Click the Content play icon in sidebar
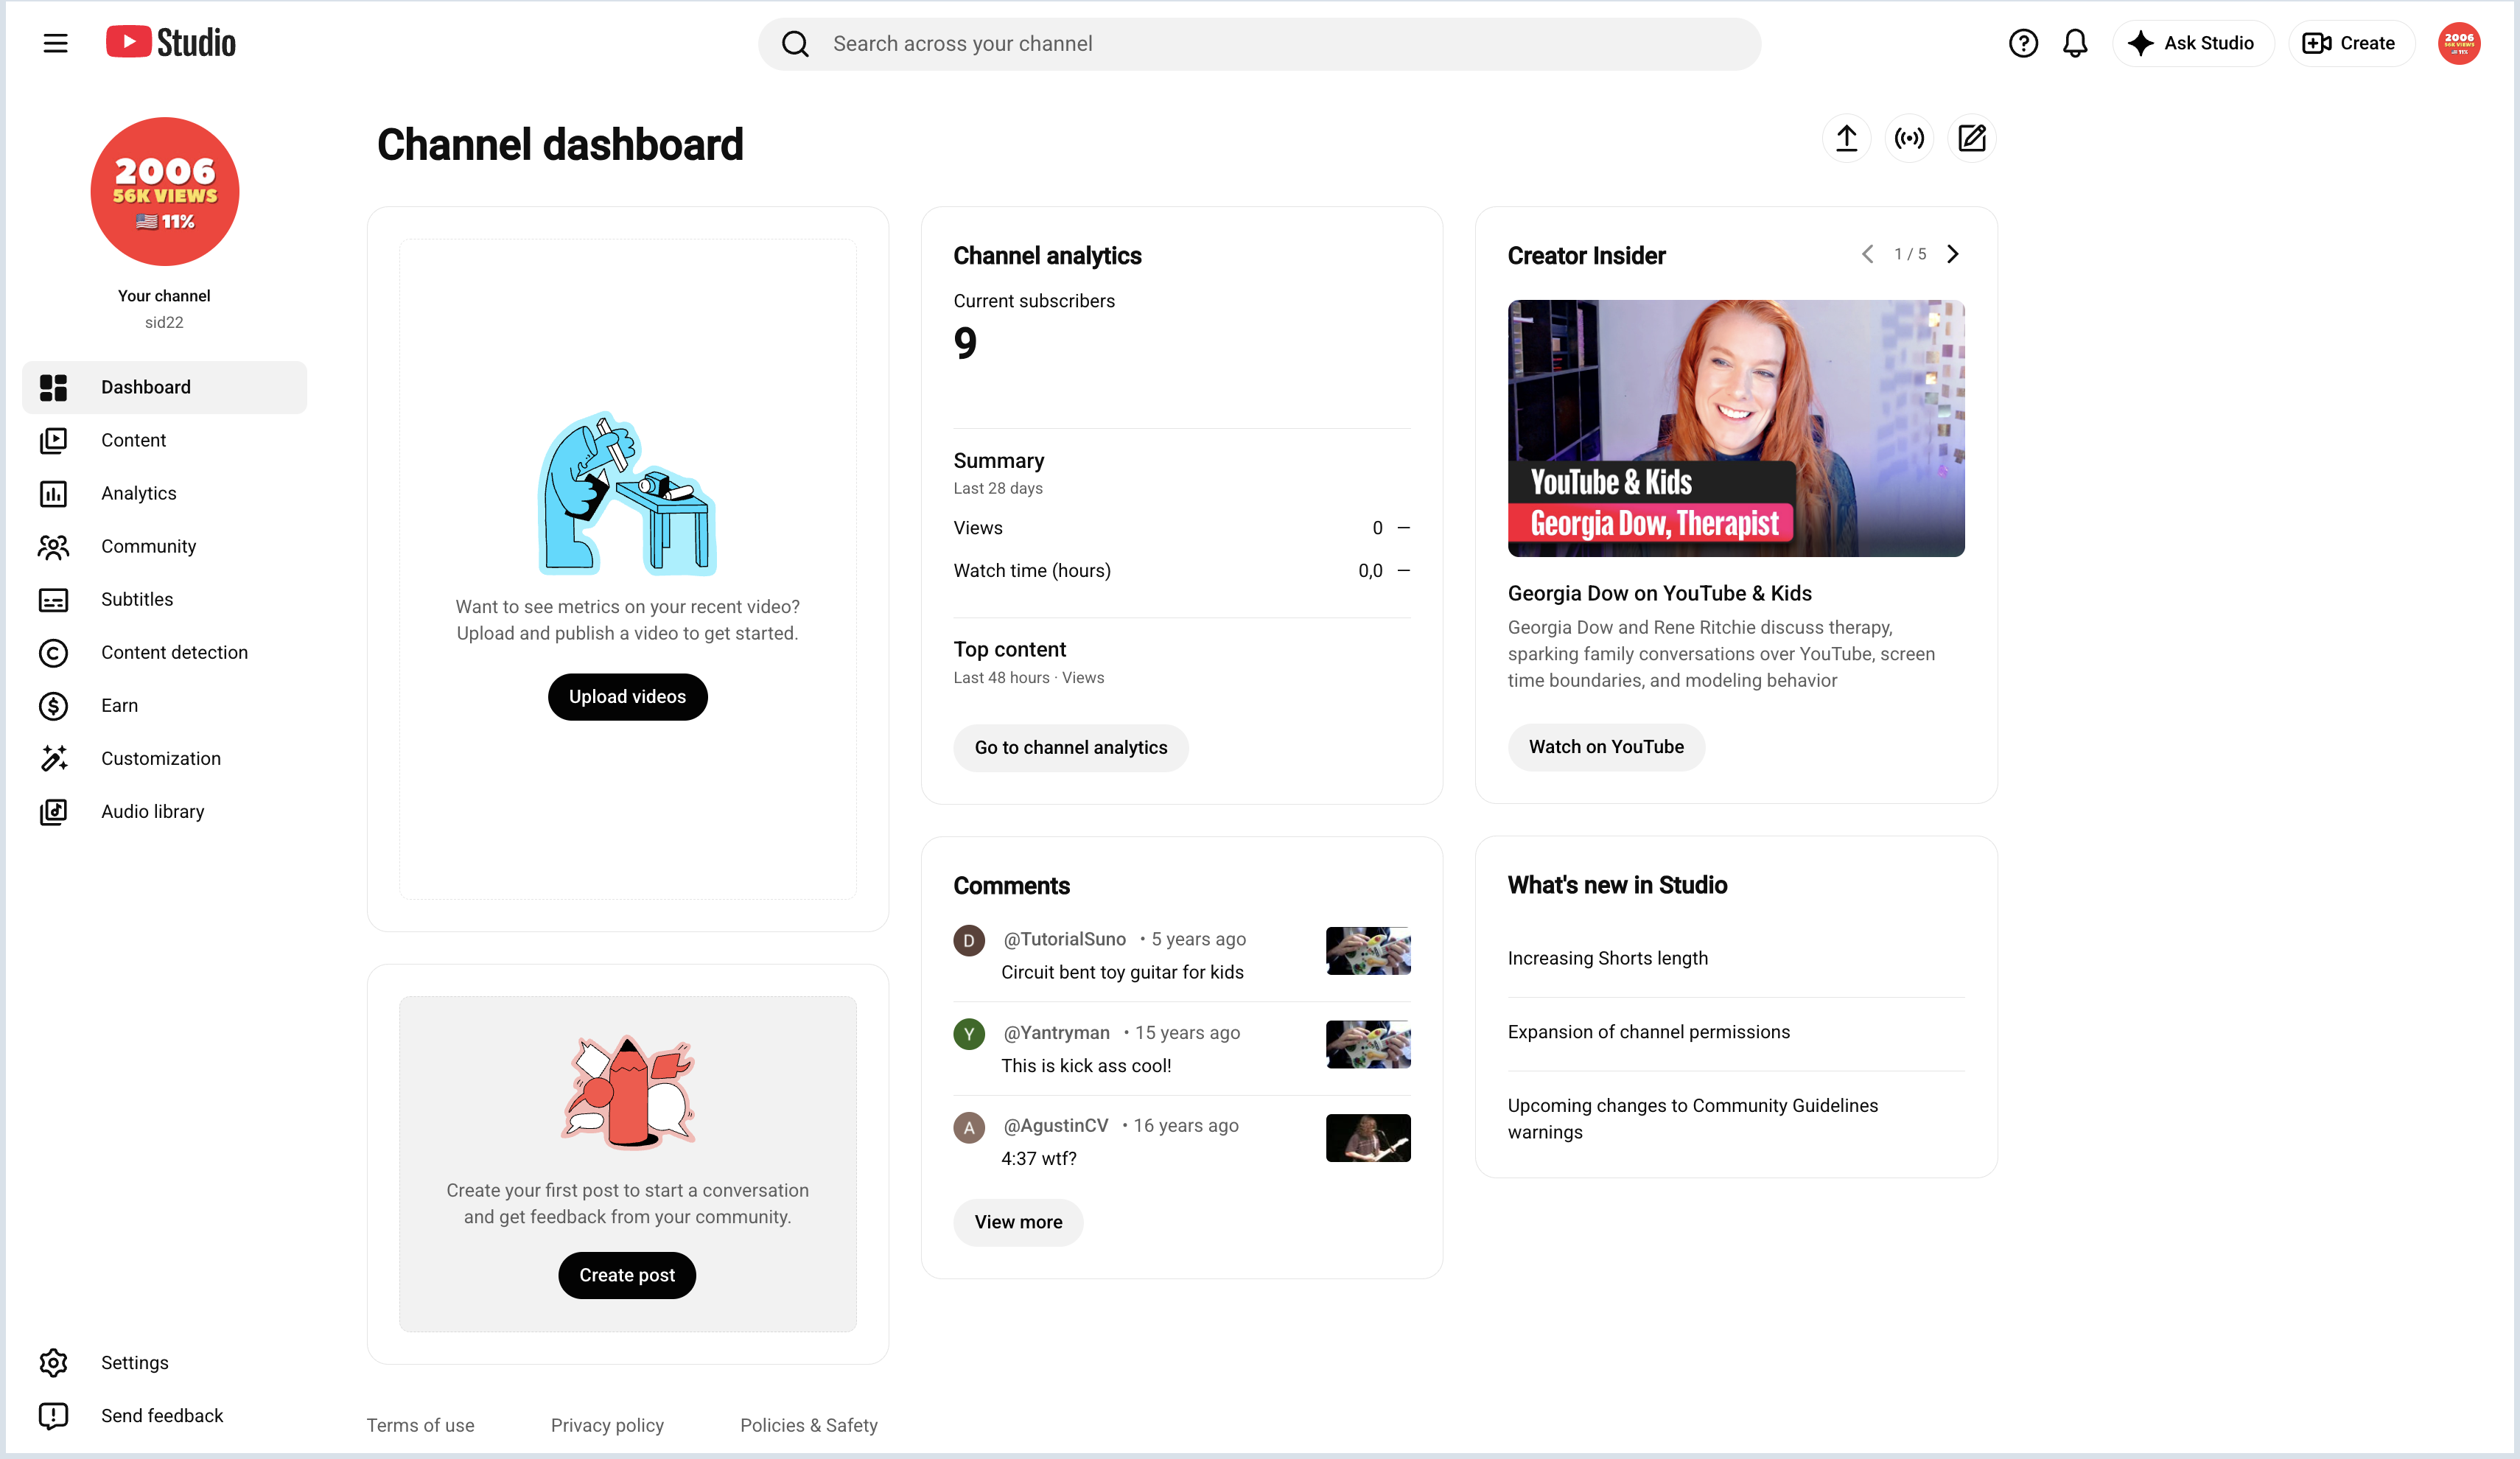The image size is (2520, 1459). 53,440
